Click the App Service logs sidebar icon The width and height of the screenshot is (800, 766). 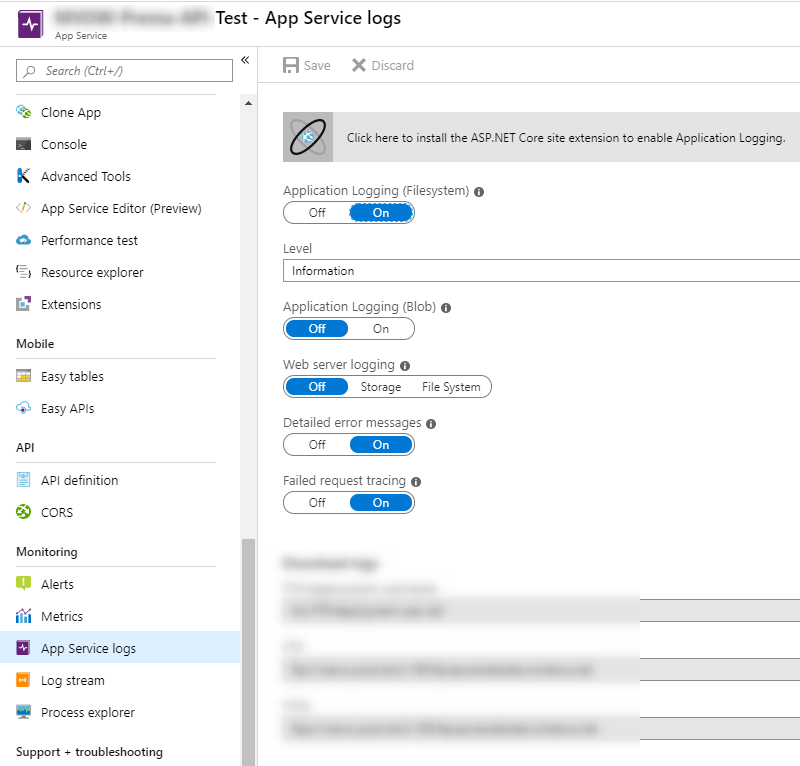click(23, 648)
